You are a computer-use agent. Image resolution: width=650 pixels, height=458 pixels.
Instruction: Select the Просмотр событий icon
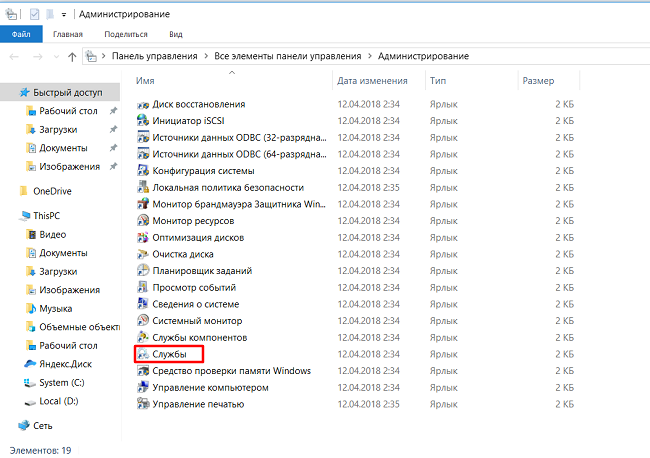pyautogui.click(x=142, y=287)
